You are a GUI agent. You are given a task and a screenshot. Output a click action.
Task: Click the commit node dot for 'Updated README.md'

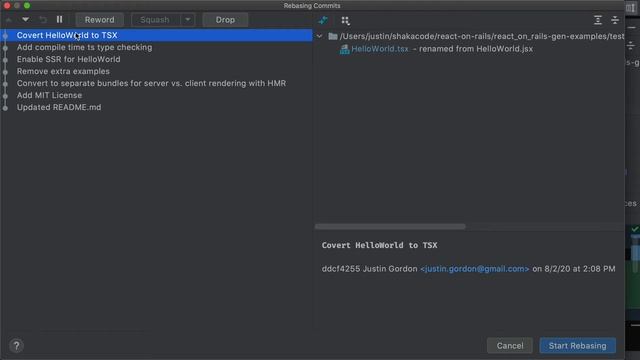pos(5,108)
